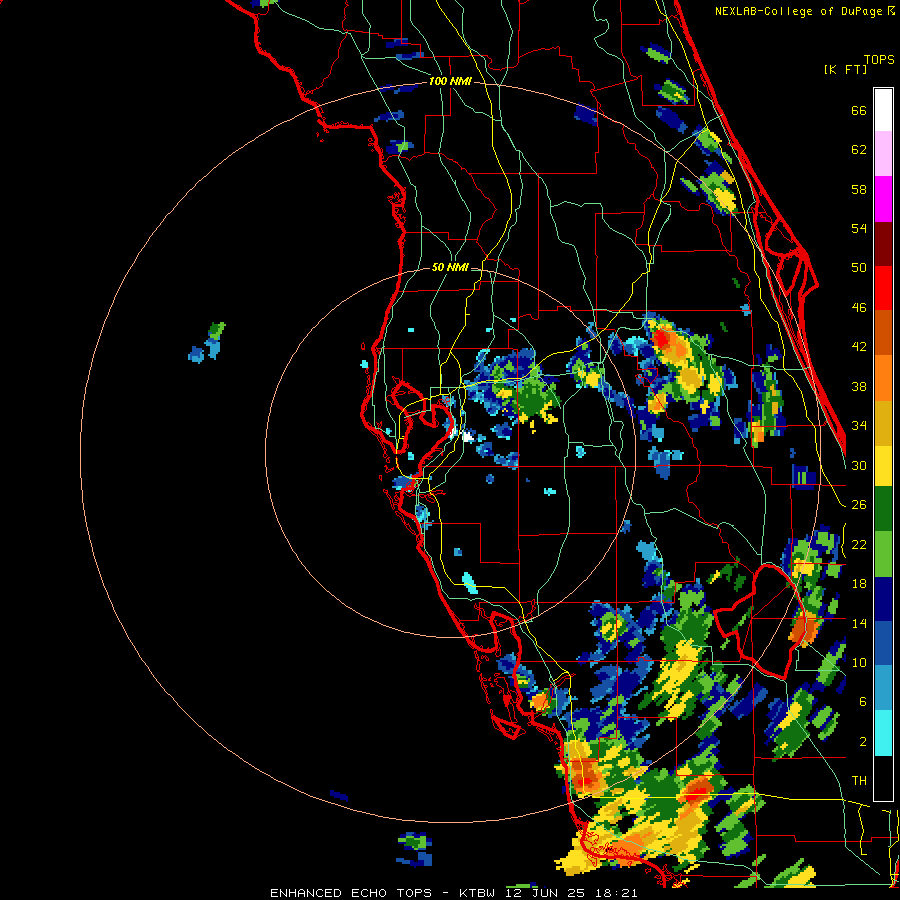Pick the black TH swatch in legend
Viewport: 900px width, 900px height.
883,778
